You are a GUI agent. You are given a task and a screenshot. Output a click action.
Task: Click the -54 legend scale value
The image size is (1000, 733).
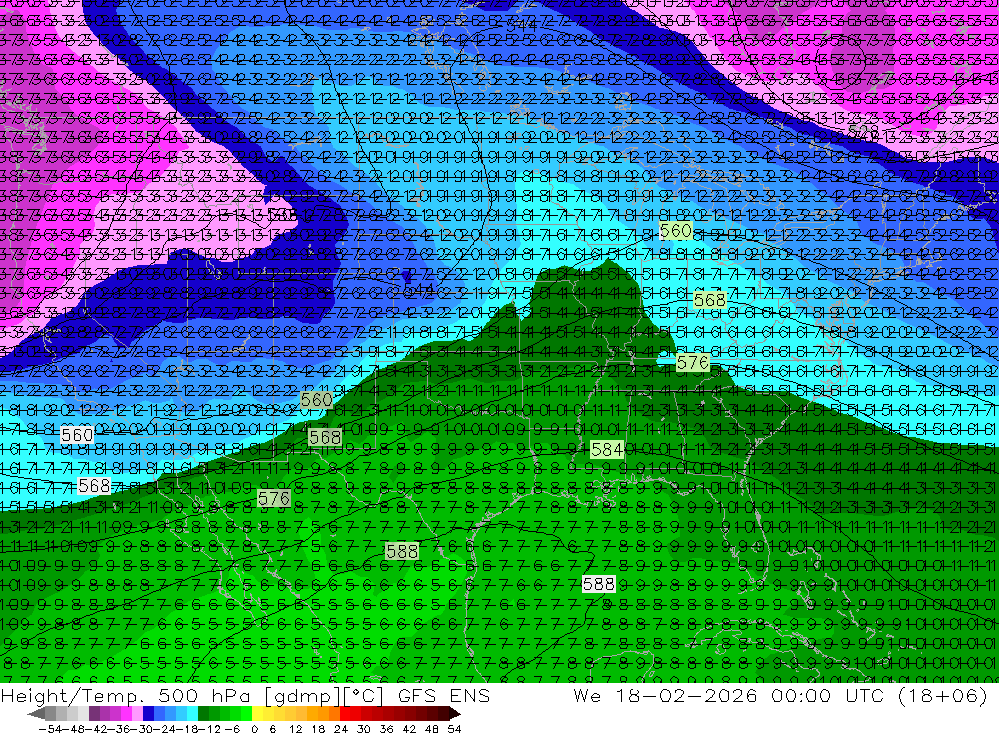click(48, 729)
